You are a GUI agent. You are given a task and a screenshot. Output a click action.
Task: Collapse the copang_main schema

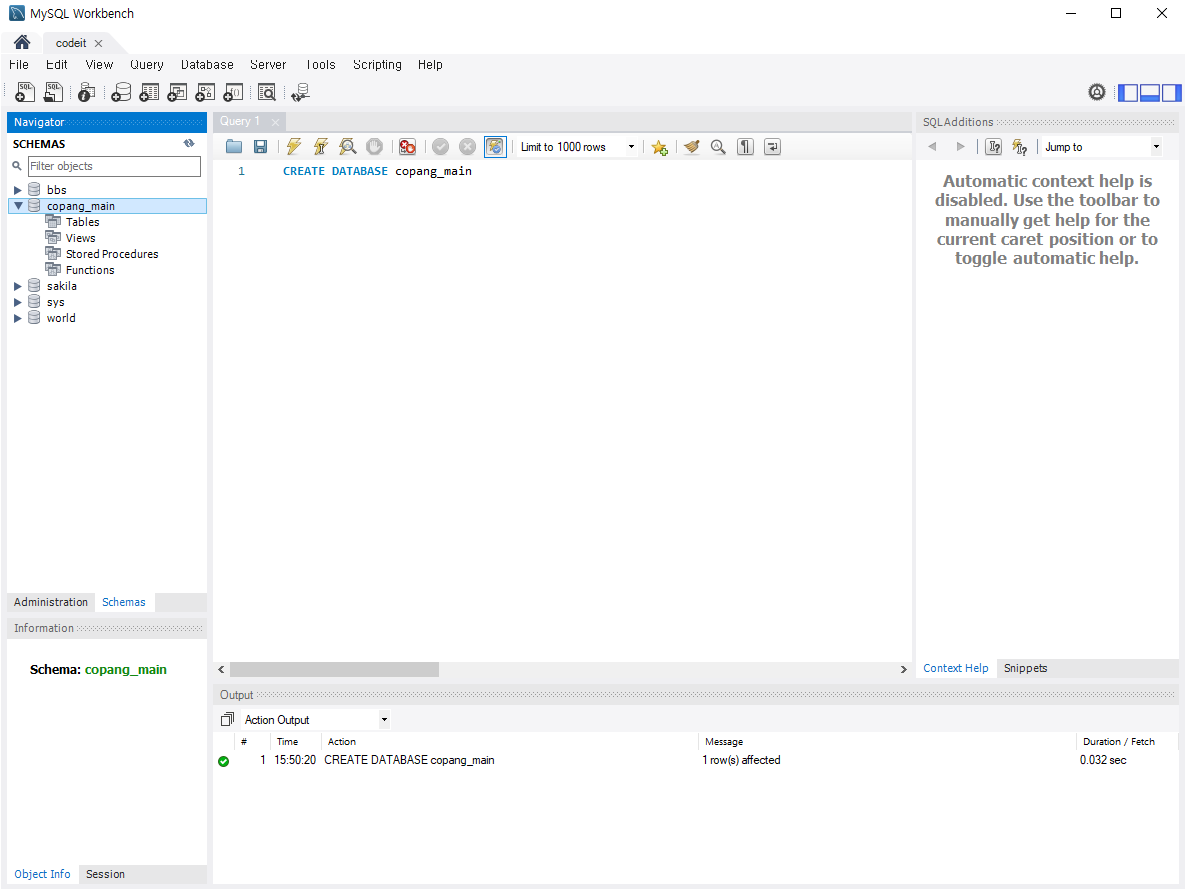point(18,206)
